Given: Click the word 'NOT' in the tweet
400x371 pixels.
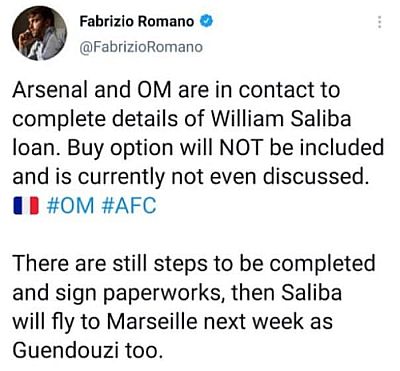Looking at the screenshot, I should 240,147.
